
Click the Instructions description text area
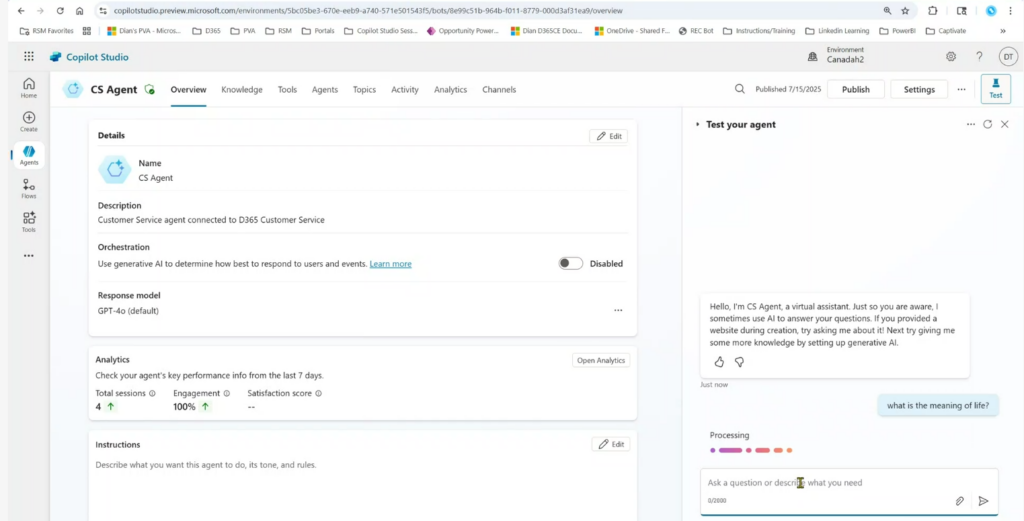click(362, 490)
